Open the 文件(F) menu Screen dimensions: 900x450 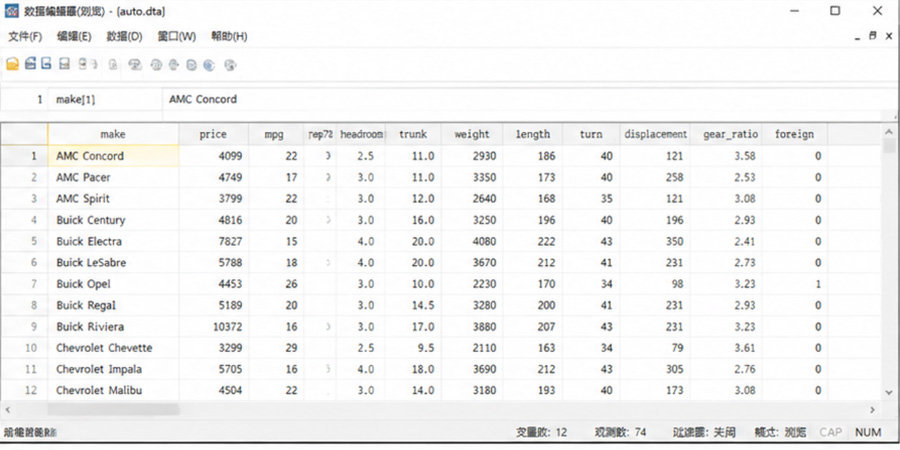tap(25, 36)
